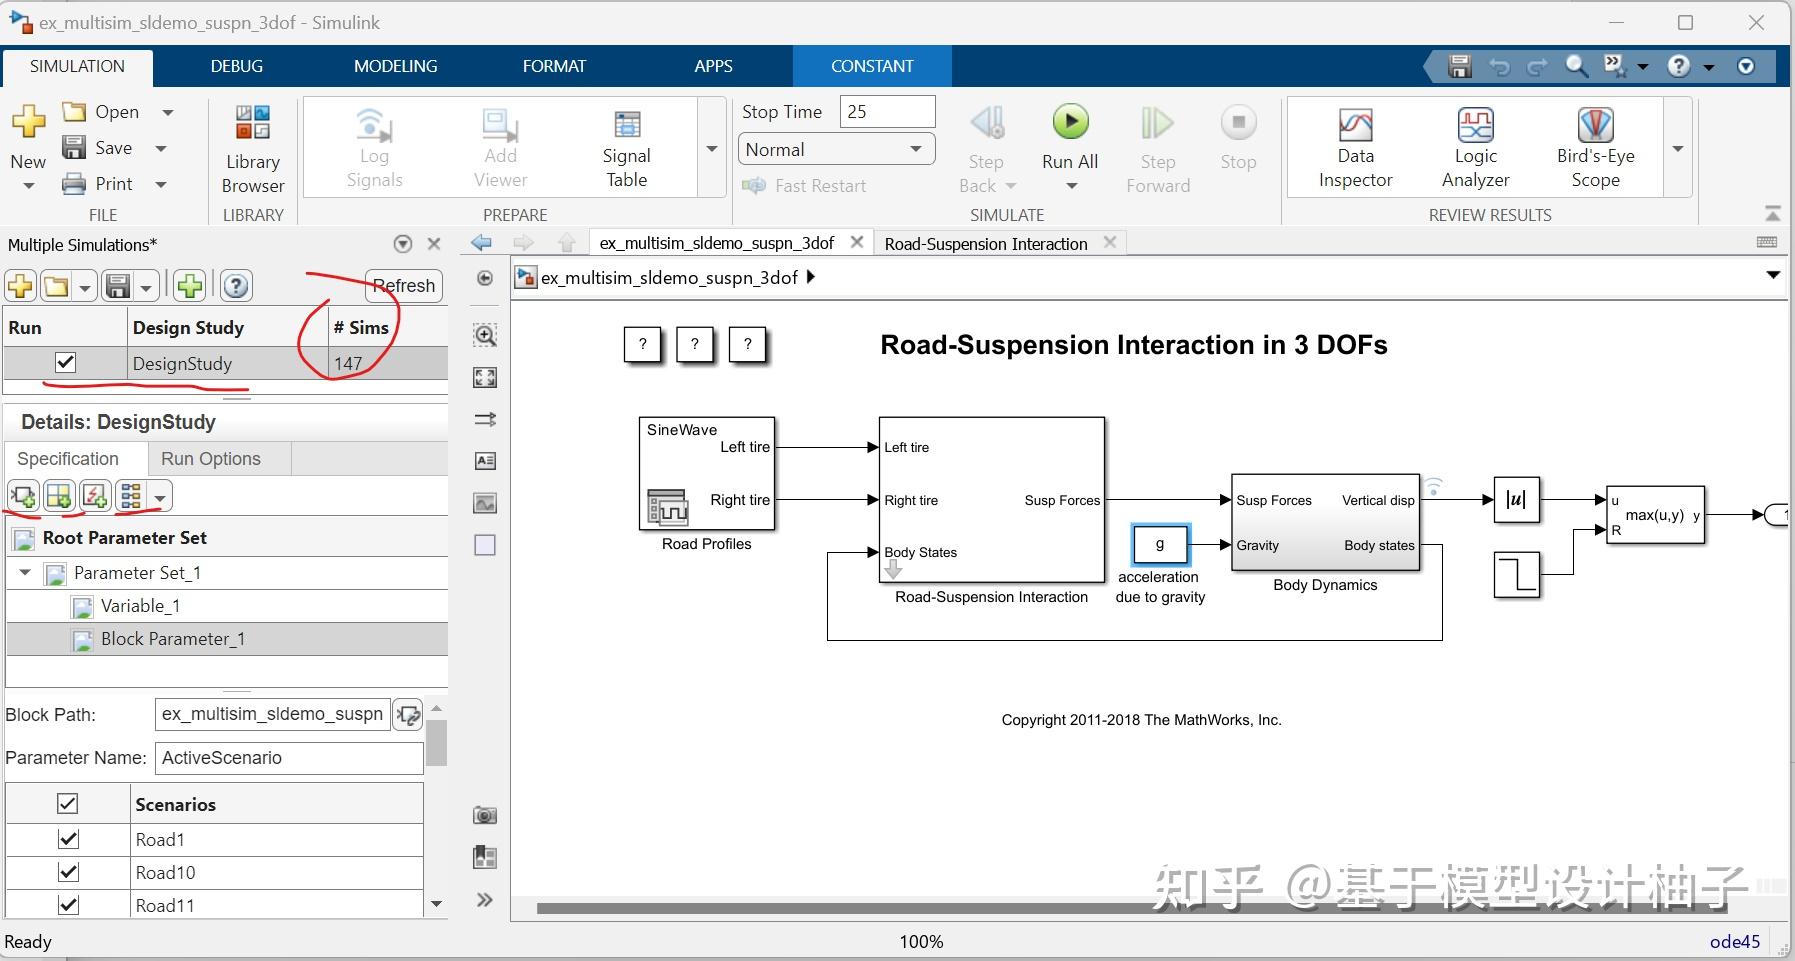Collapse the Parameter Set_1 tree item
The width and height of the screenshot is (1795, 961).
tap(24, 572)
